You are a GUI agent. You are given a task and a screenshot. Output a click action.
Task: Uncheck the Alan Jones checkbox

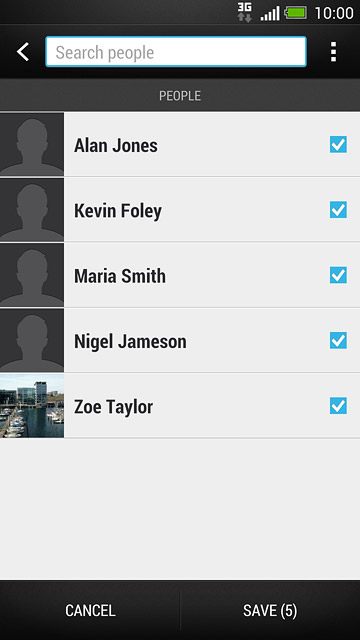point(338,144)
